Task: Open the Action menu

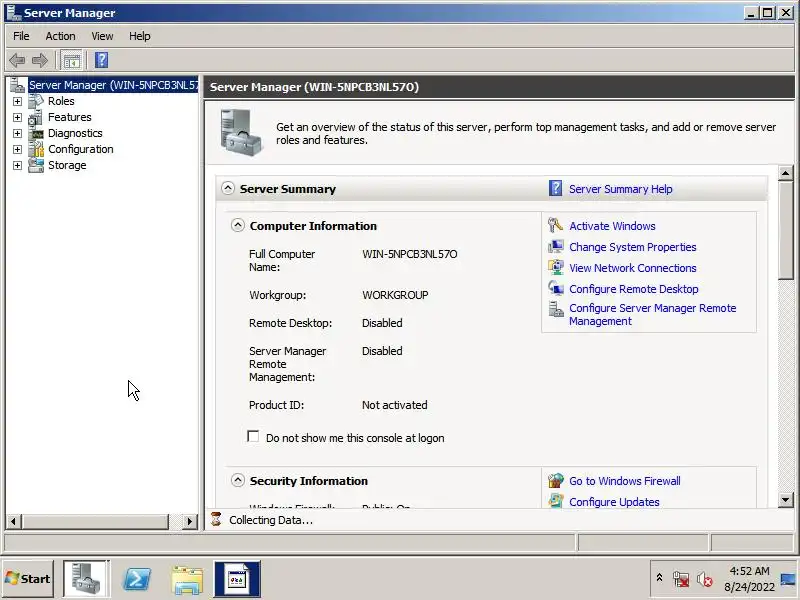Action: 60,36
